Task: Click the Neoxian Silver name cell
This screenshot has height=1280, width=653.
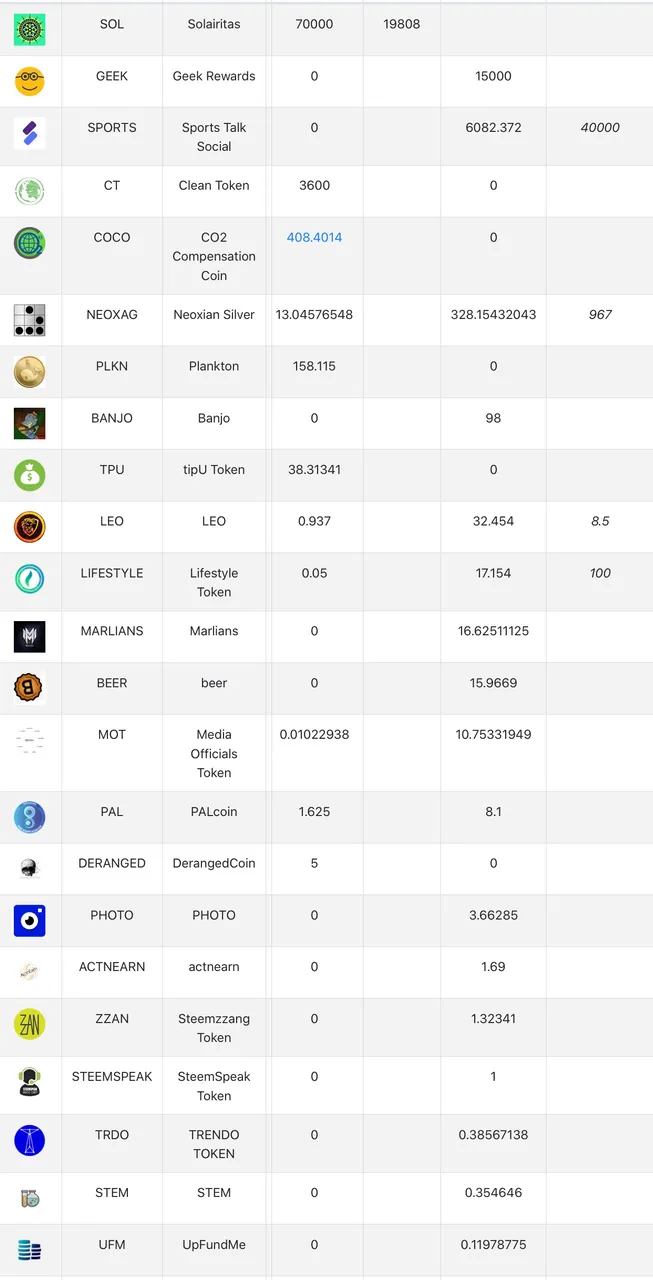Action: pos(214,320)
